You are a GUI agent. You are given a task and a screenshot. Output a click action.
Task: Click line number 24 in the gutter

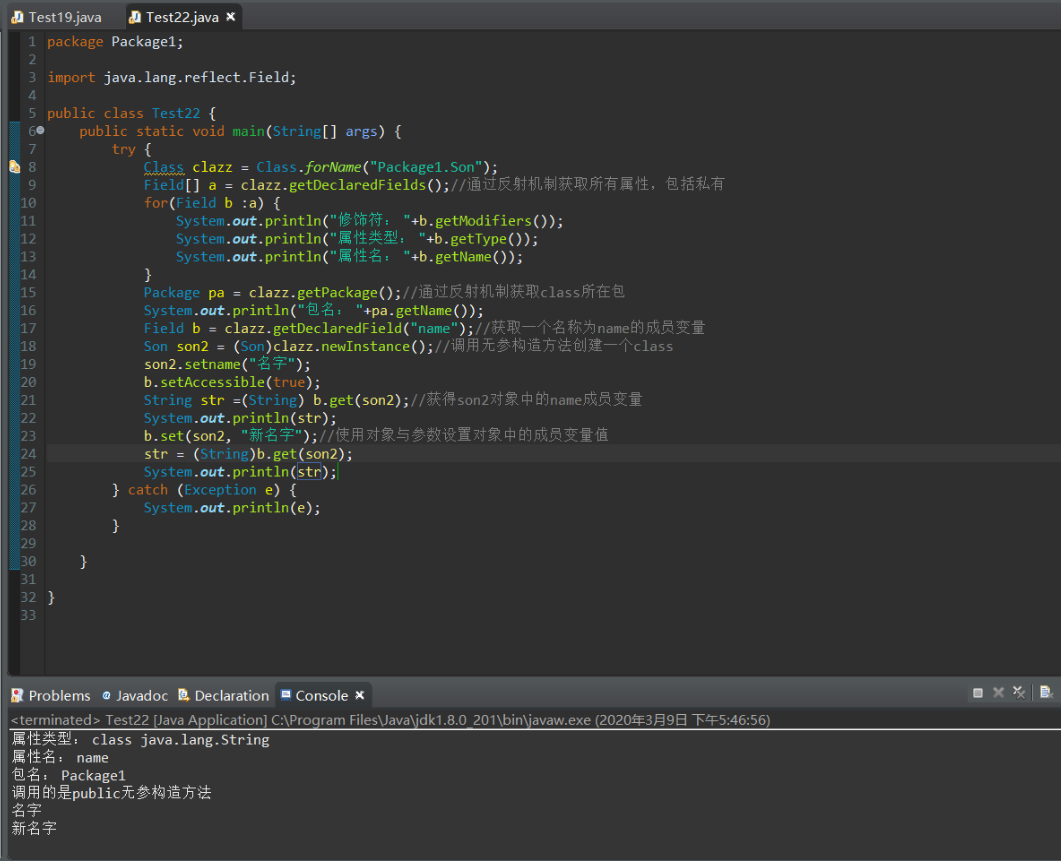coord(28,454)
